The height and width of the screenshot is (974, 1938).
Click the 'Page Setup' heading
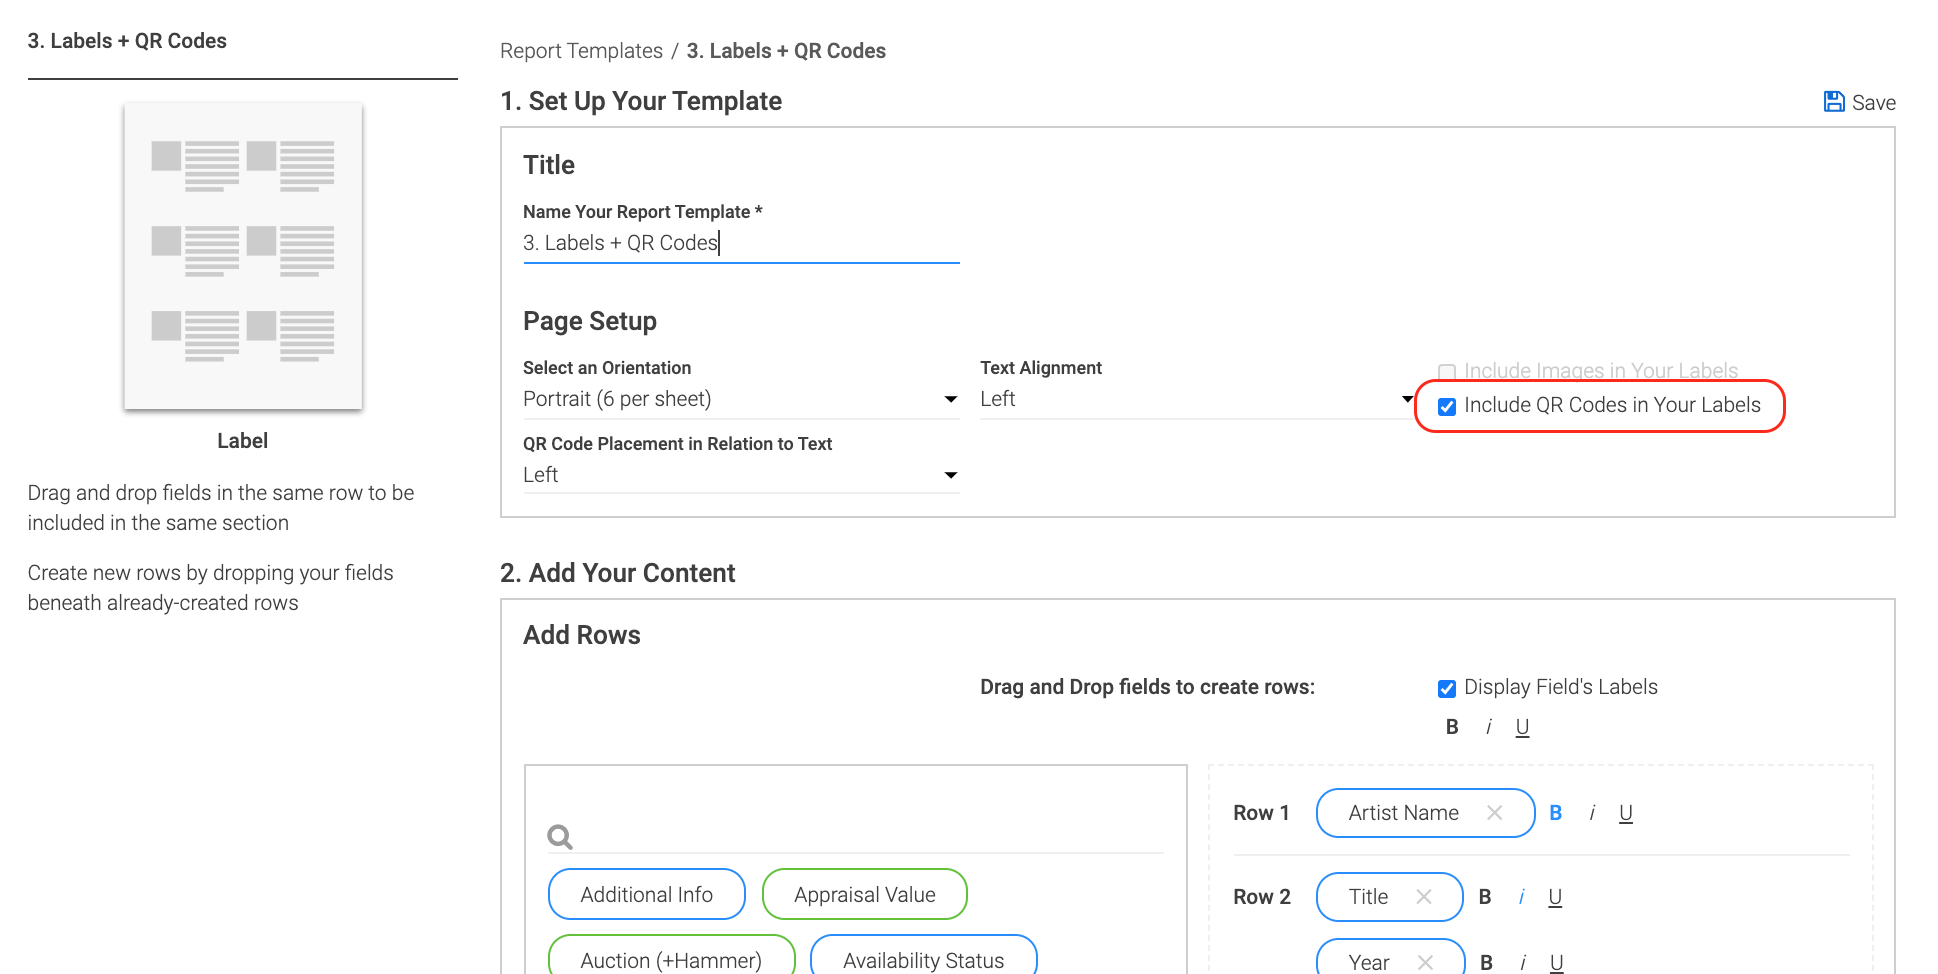[590, 321]
